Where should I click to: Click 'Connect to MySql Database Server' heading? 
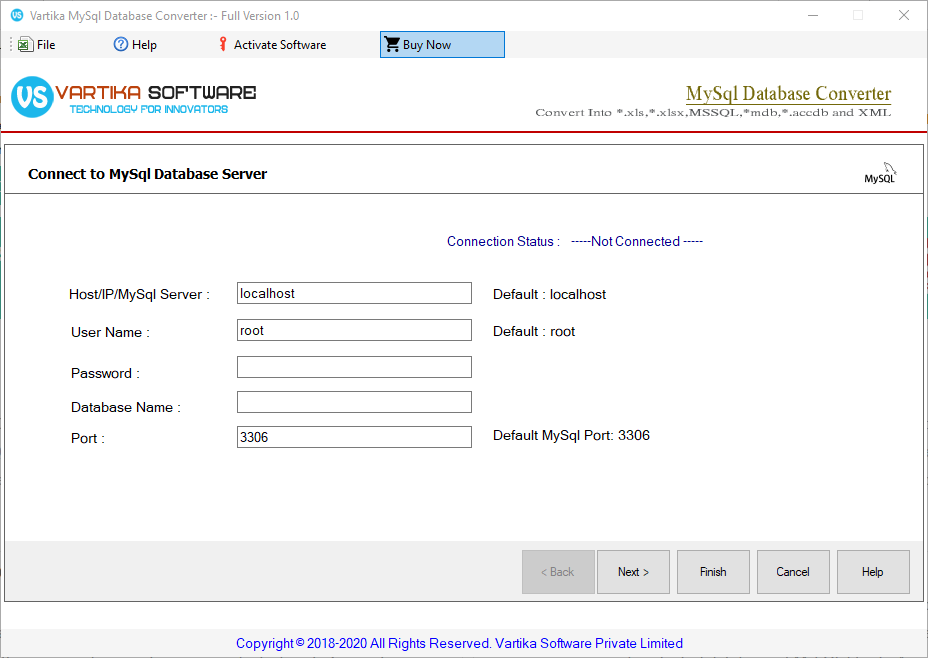point(147,174)
